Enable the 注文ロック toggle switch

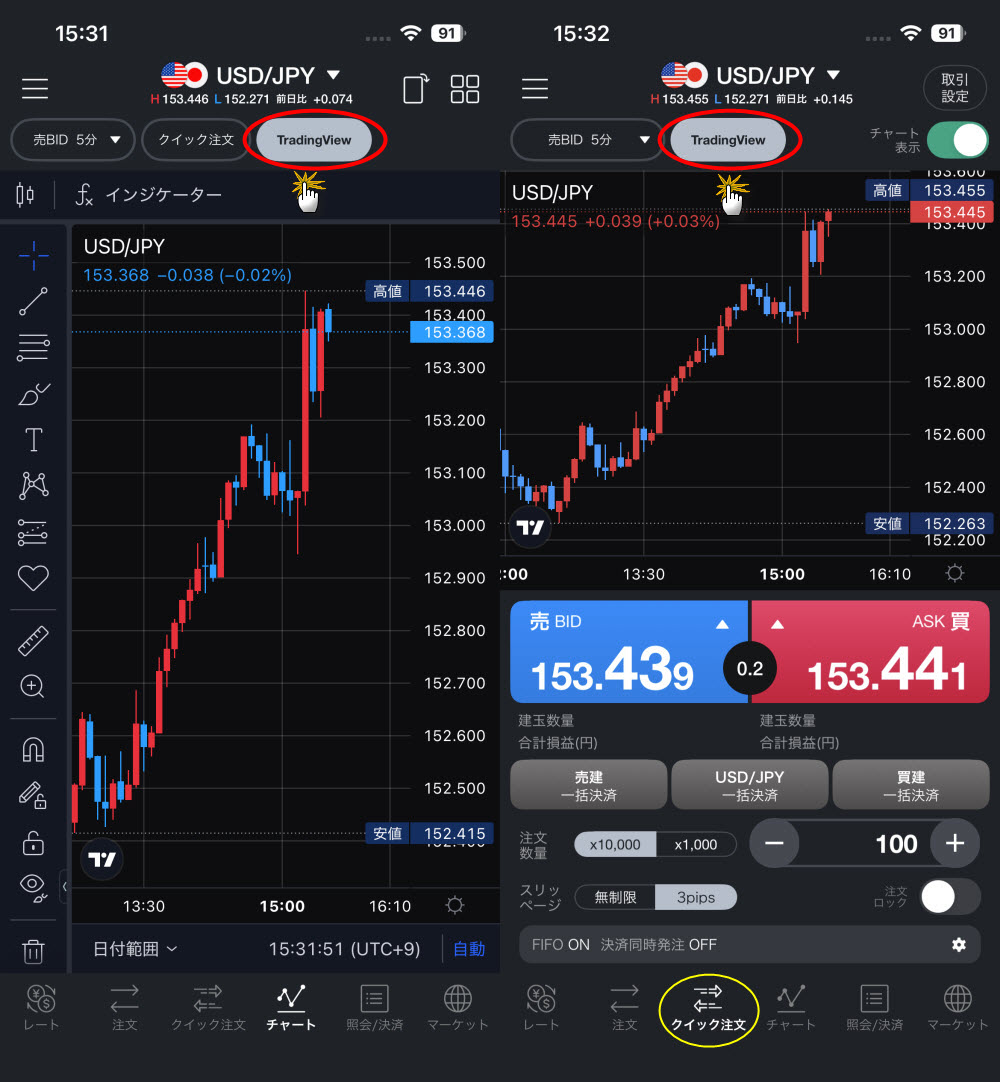coord(950,897)
